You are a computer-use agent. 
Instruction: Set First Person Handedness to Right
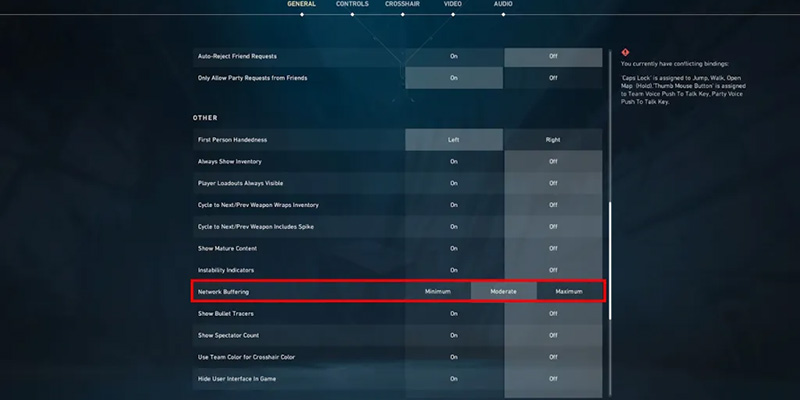pos(553,140)
